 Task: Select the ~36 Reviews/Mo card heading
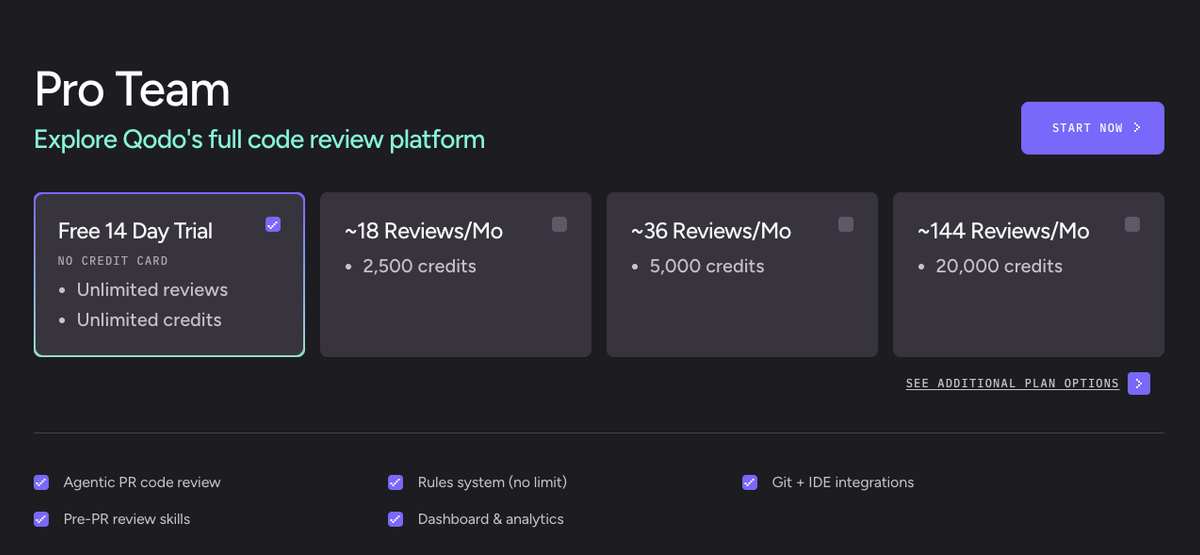coord(710,231)
